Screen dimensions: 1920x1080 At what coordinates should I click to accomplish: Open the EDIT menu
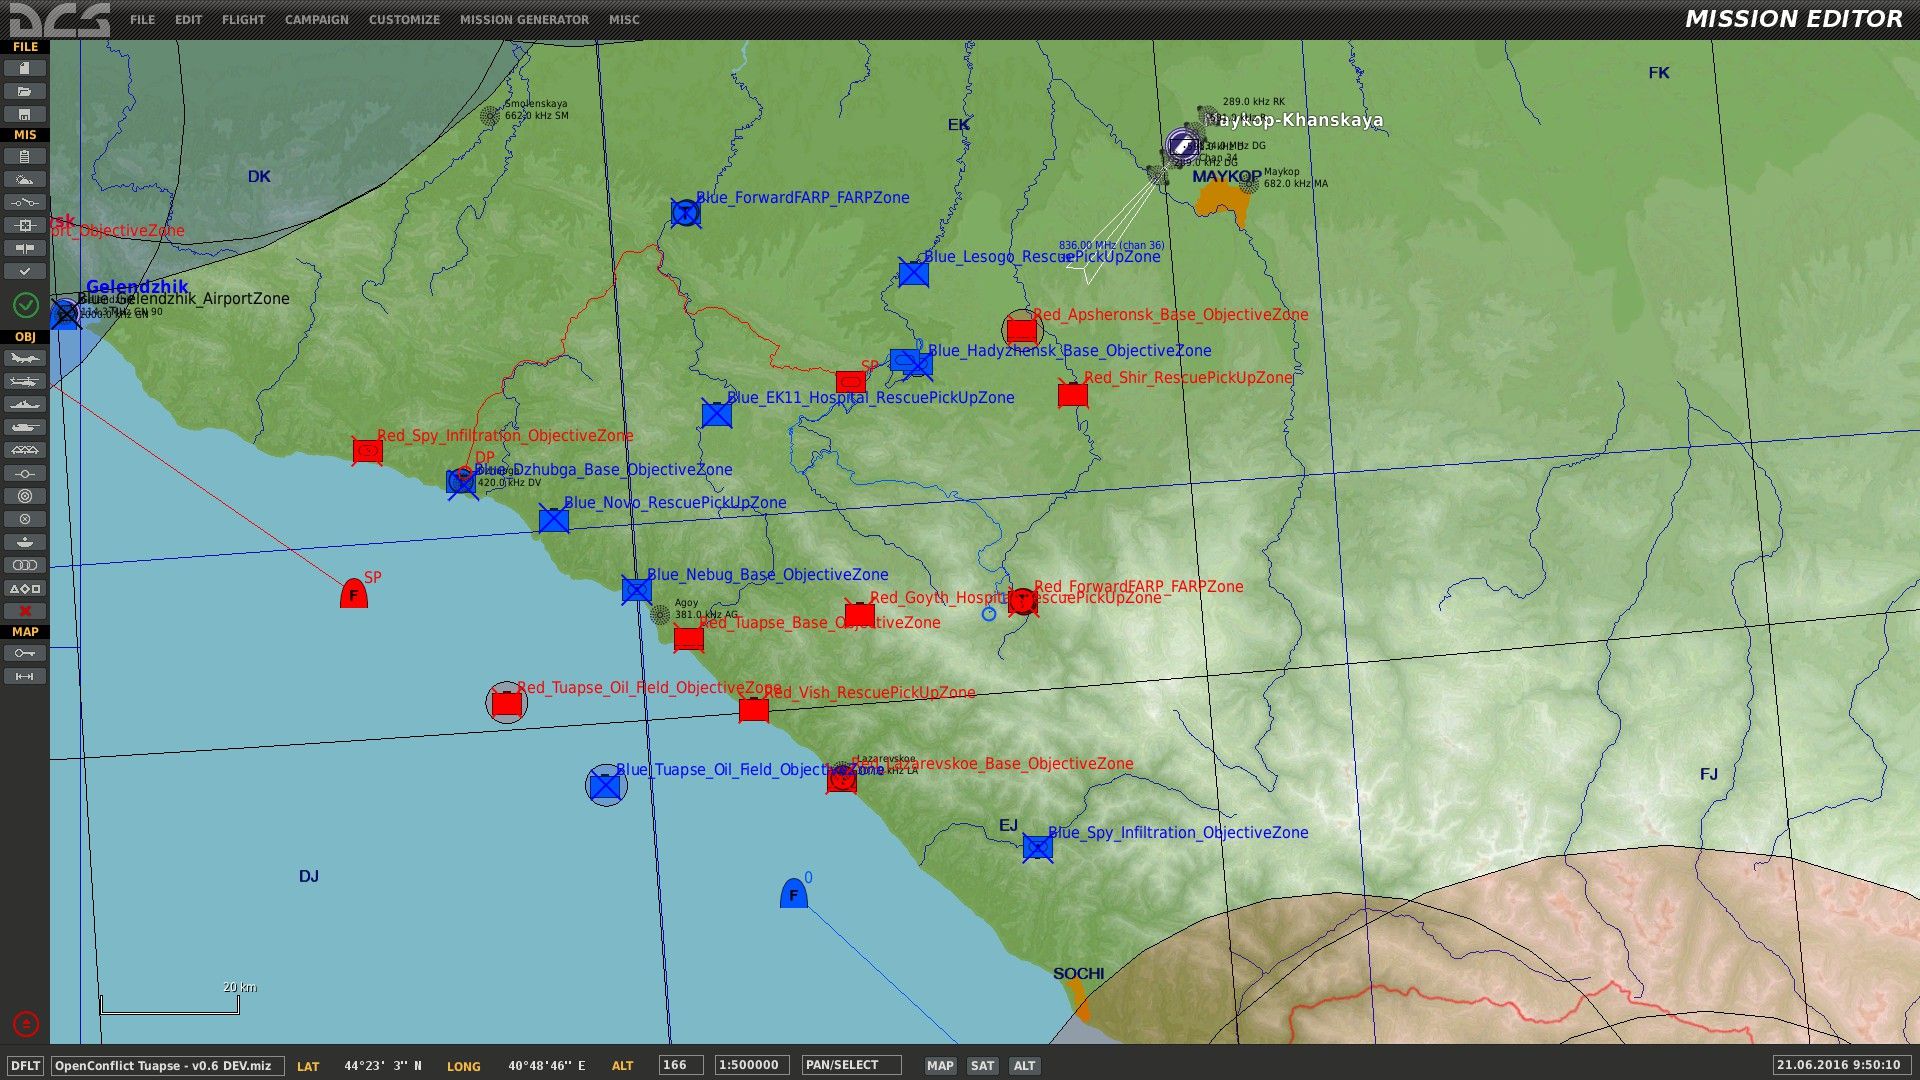click(188, 20)
